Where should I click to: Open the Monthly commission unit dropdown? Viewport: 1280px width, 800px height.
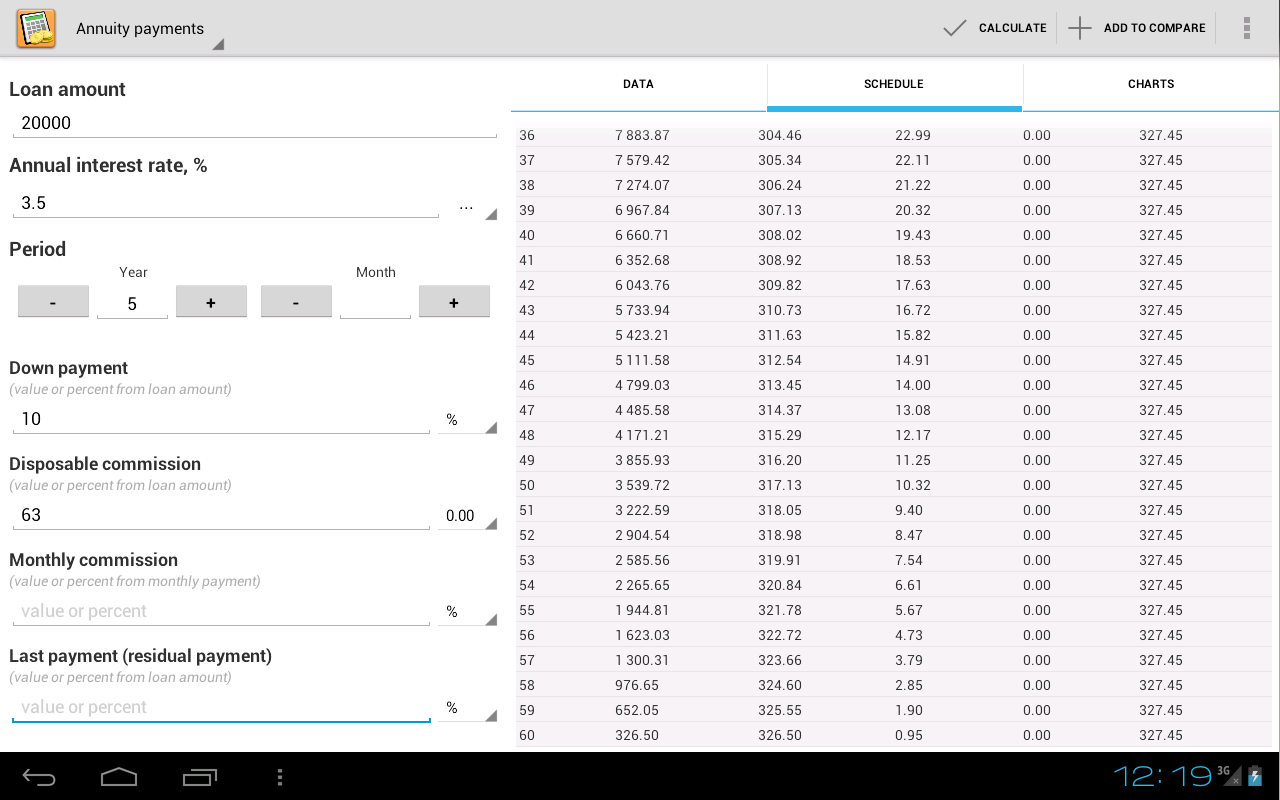[467, 612]
